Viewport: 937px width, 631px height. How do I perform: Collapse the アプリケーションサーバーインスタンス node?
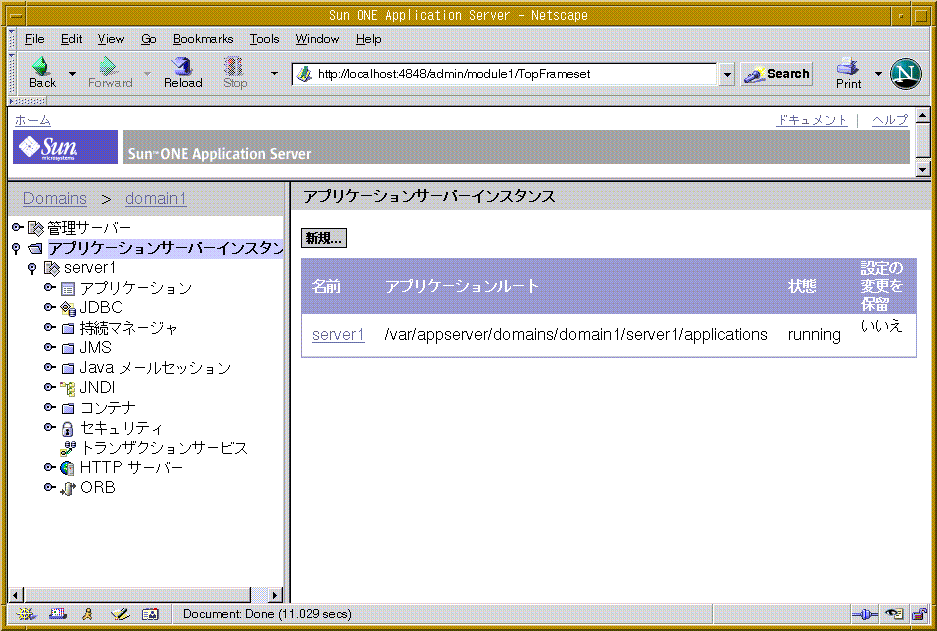(x=16, y=248)
